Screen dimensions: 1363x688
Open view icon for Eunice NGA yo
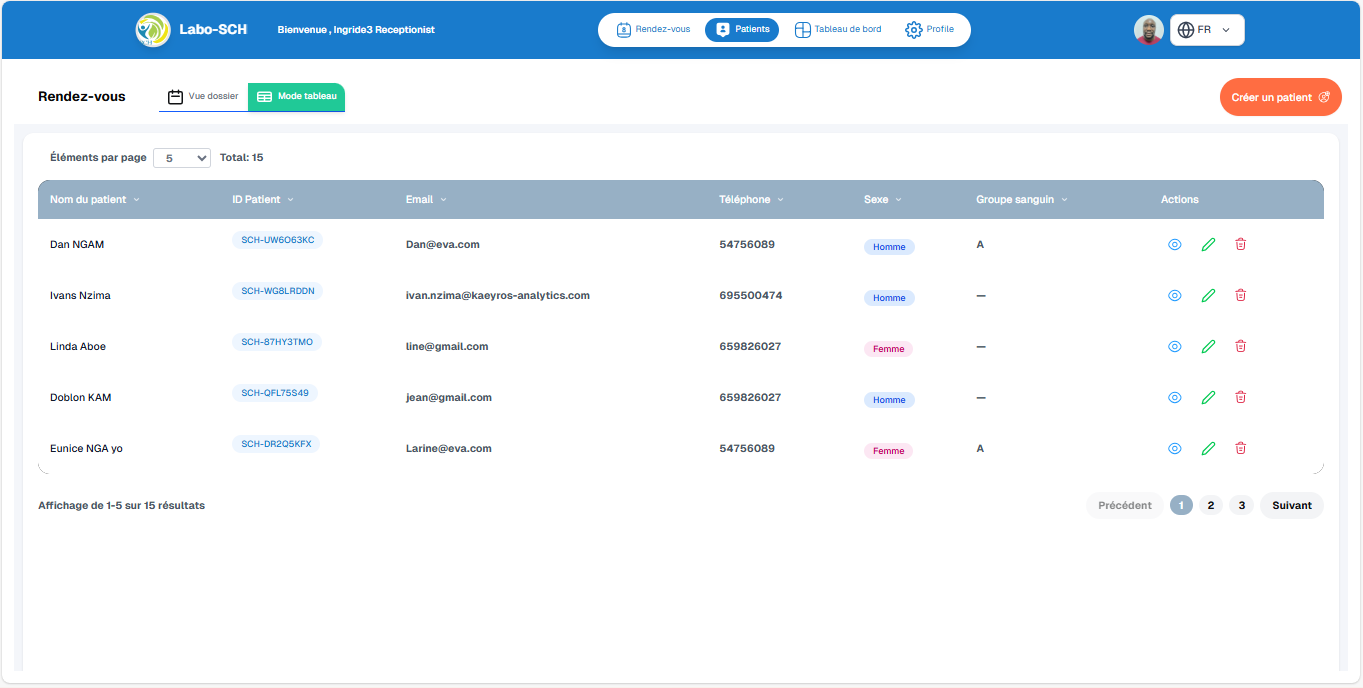click(x=1174, y=448)
